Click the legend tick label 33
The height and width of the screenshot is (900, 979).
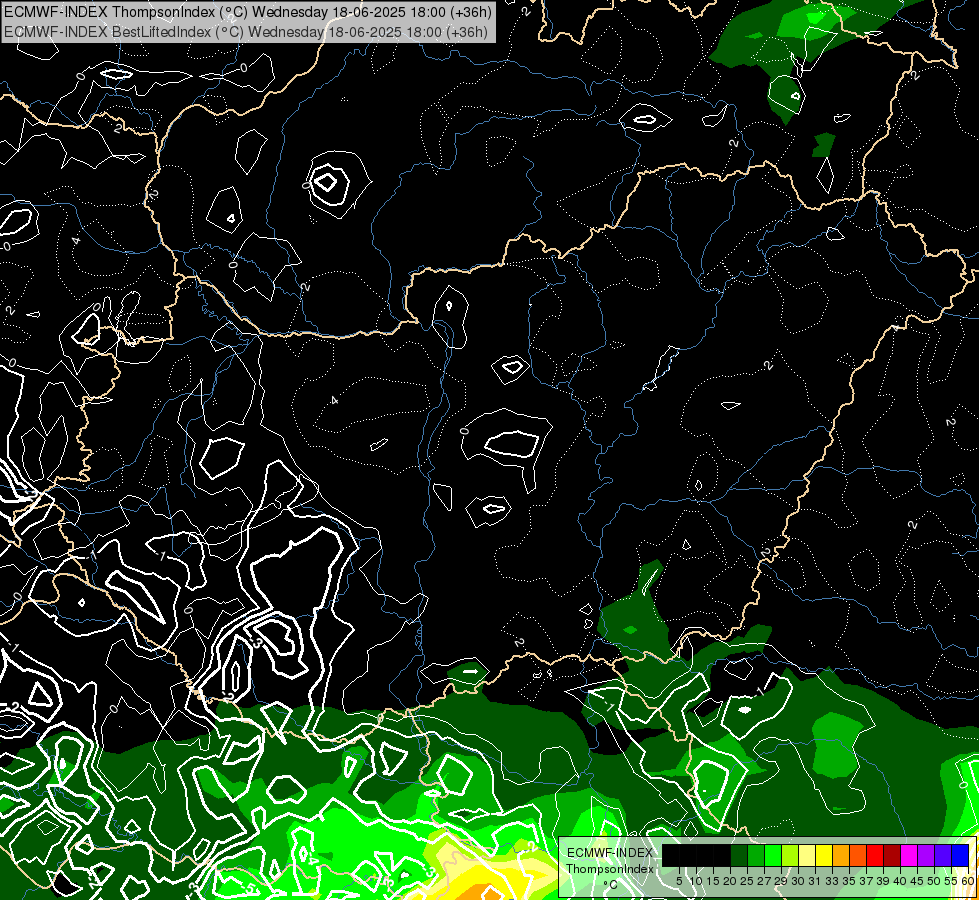tap(832, 881)
